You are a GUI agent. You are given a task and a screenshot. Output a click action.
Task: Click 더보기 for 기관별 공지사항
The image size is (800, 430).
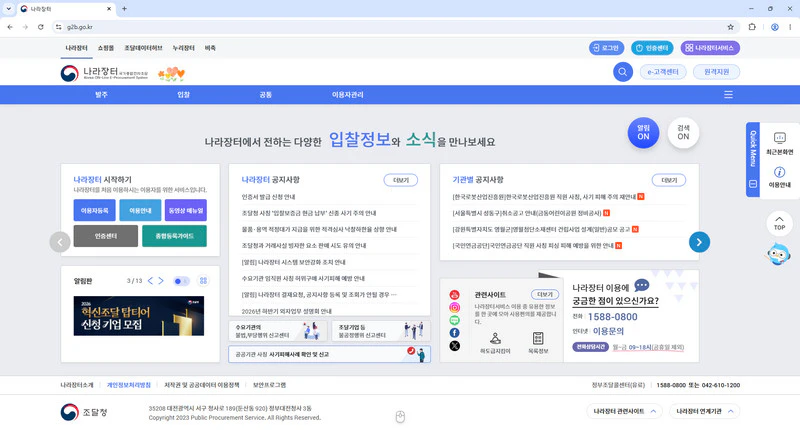pos(669,180)
